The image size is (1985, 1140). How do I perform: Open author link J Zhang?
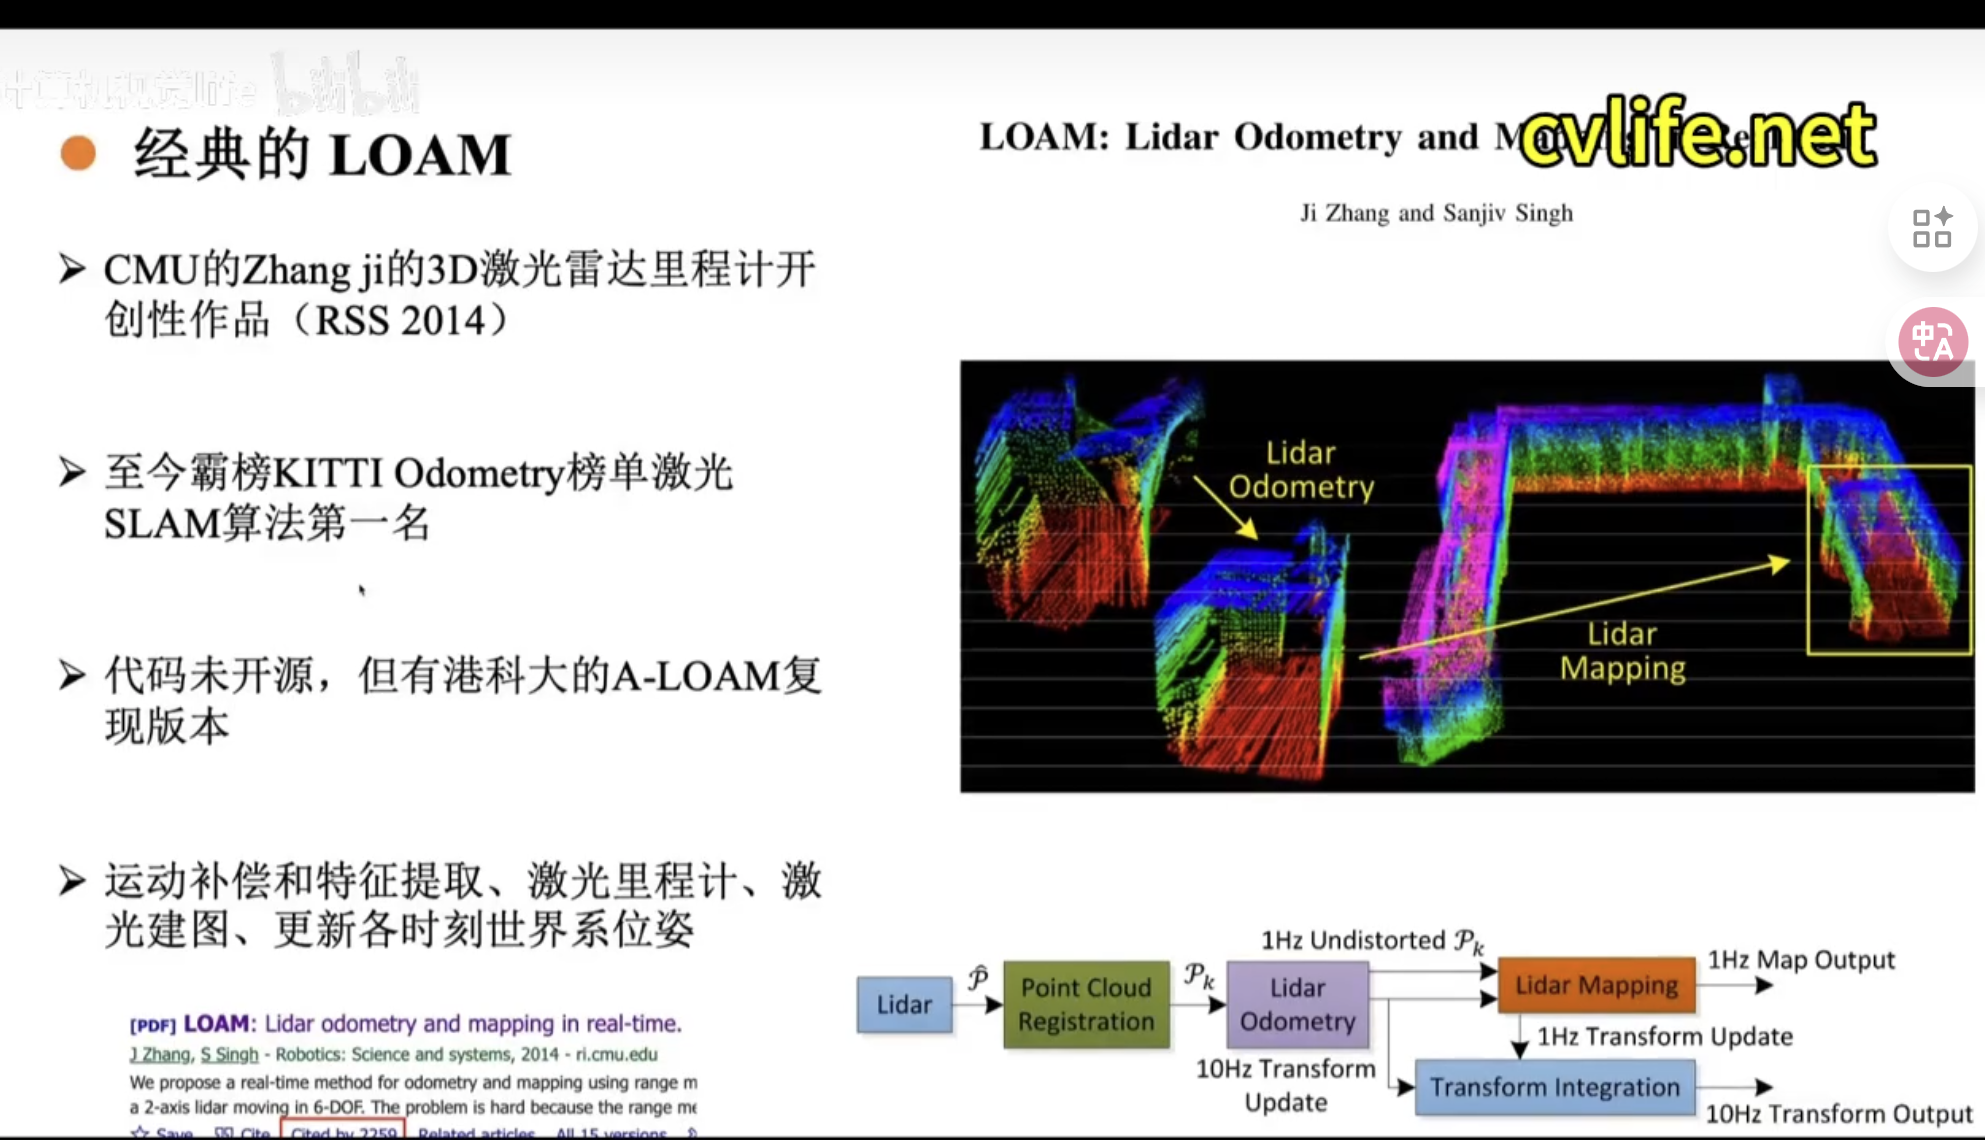[x=160, y=1054]
